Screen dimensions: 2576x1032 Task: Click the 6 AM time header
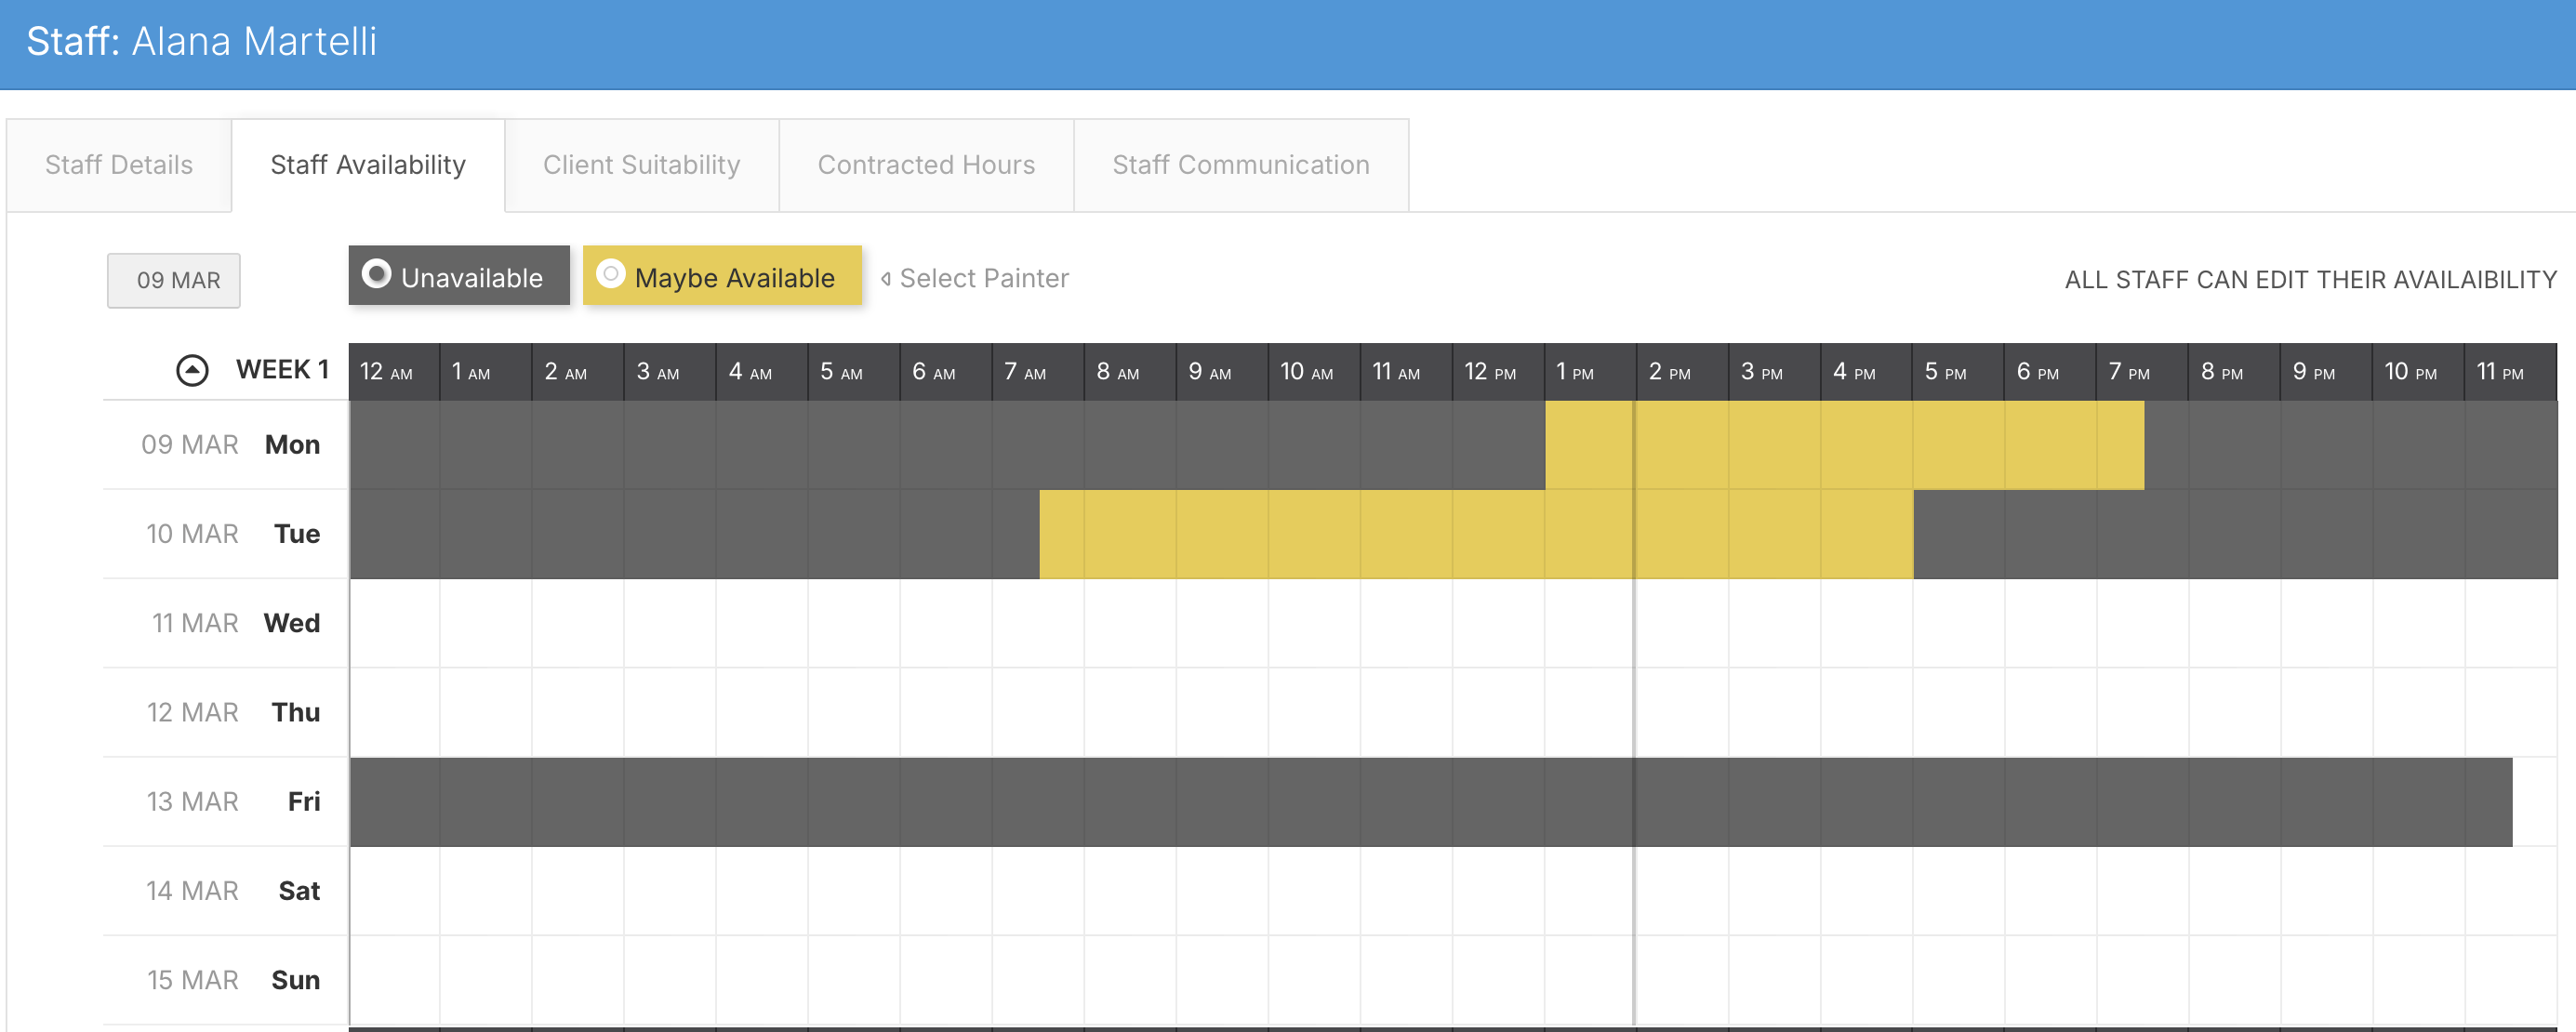point(946,372)
